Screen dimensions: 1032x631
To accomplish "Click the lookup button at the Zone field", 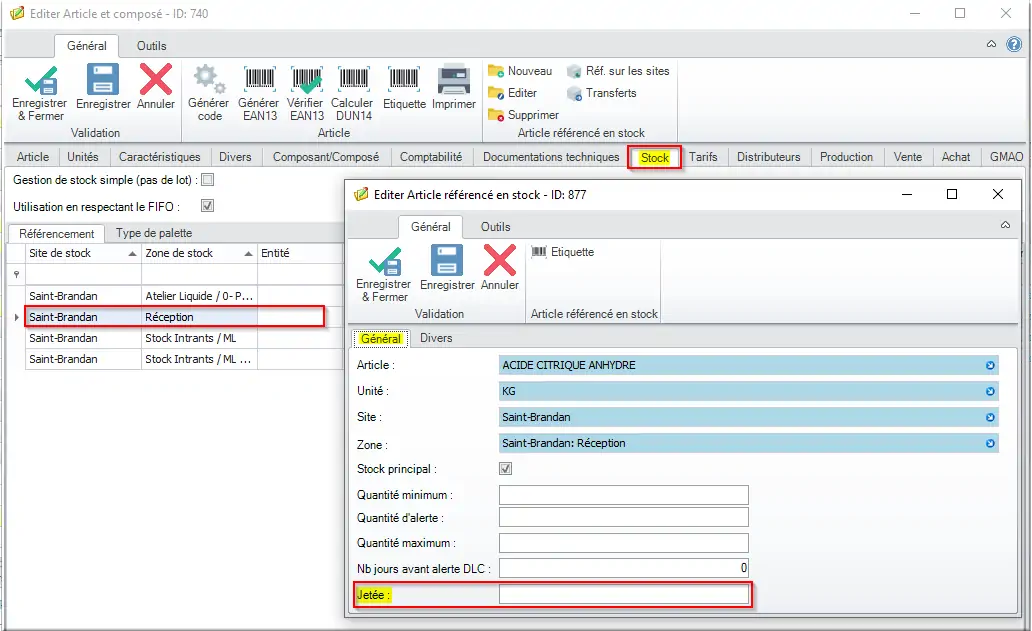I will pos(990,443).
